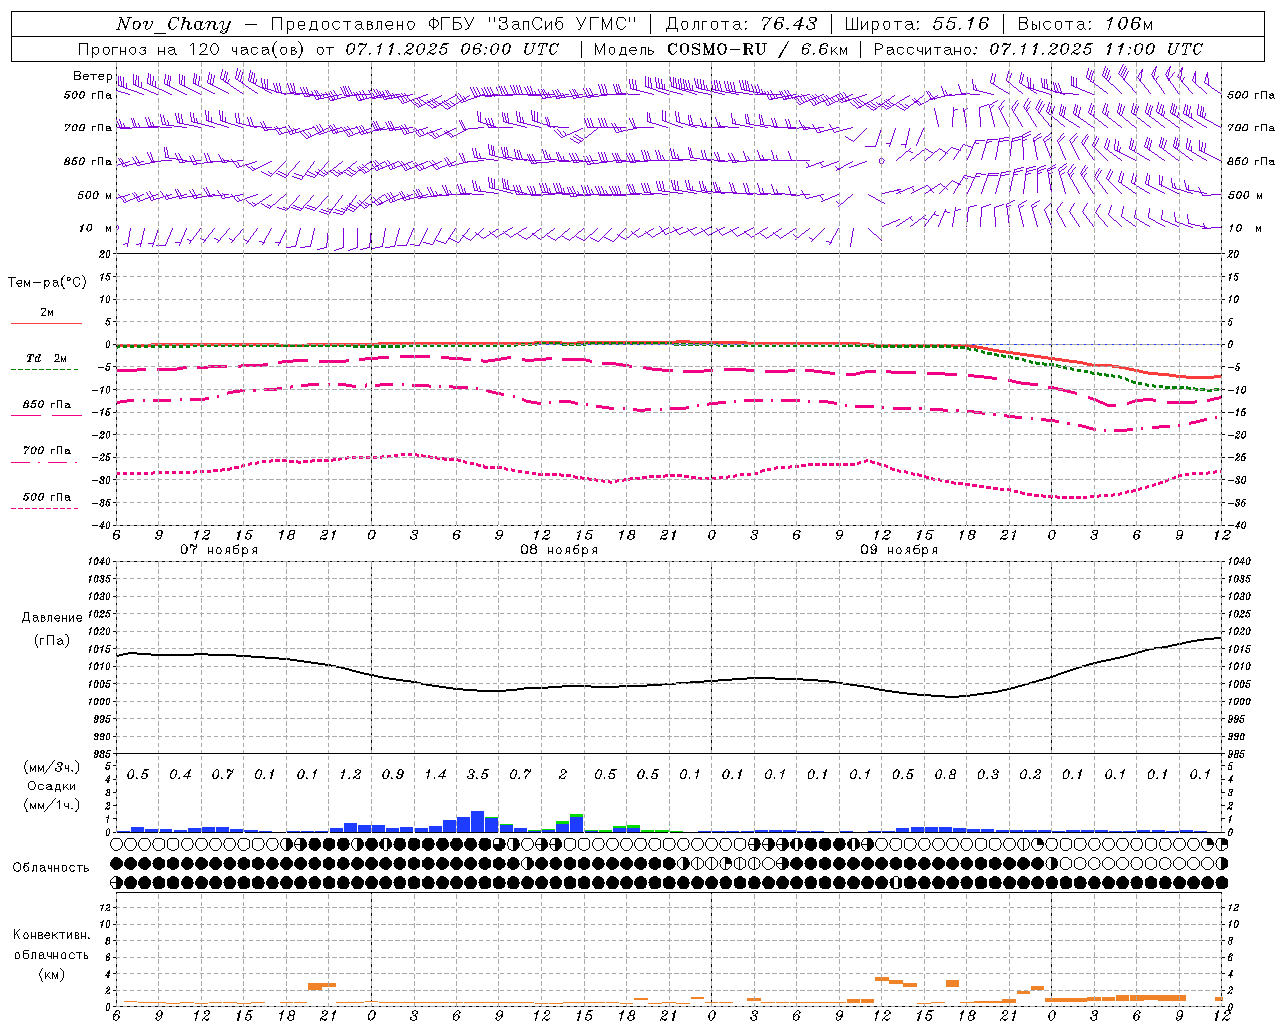1280x1024 pixels.
Task: Click the 0.8 precipitation total value
Action: (945, 774)
